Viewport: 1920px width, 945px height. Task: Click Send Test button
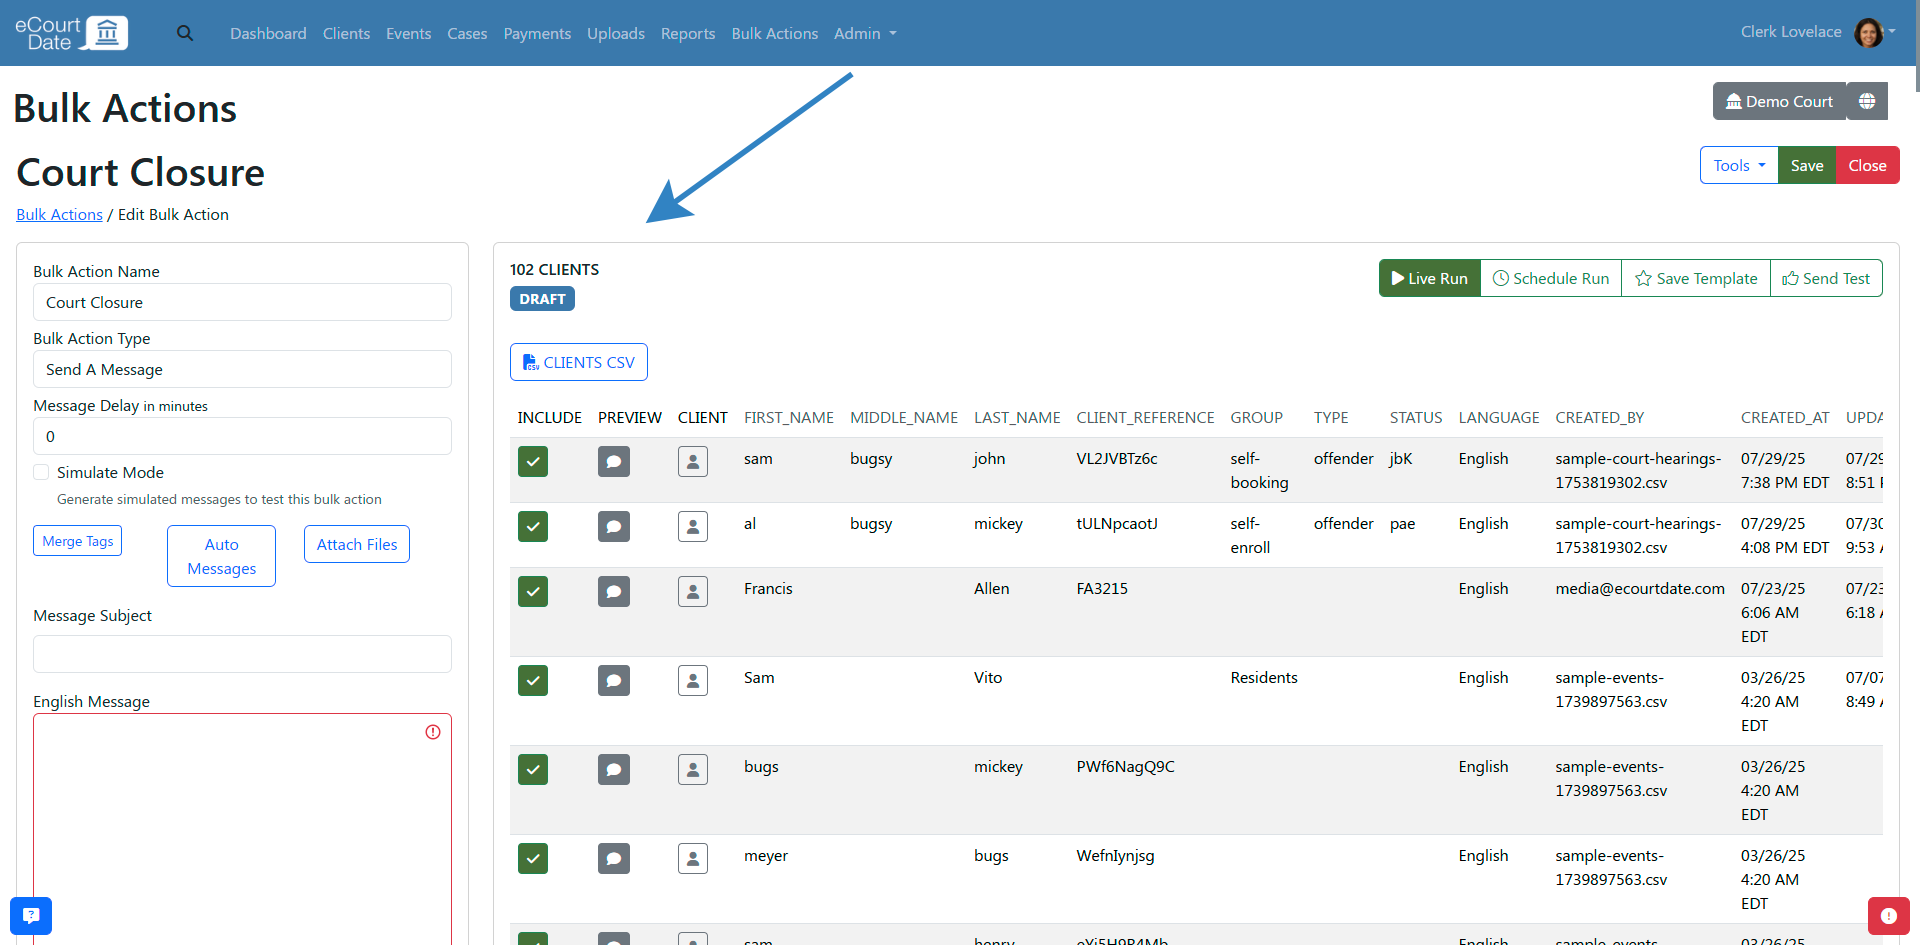[1826, 278]
